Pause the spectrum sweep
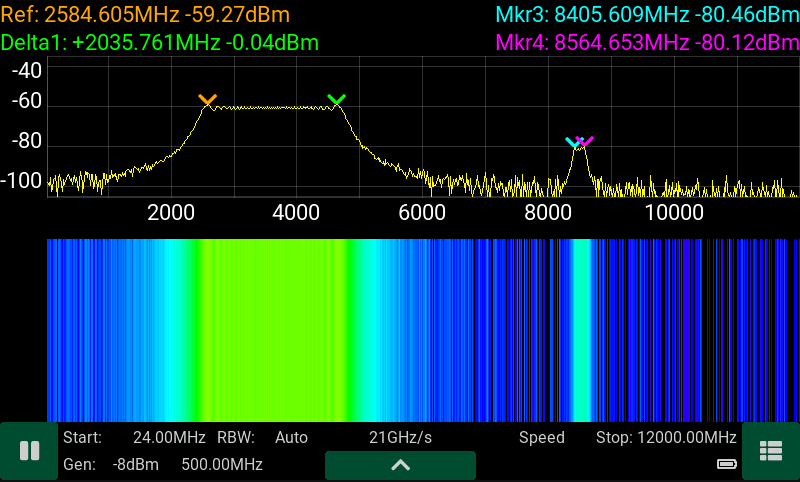Viewport: 800px width, 482px height. pyautogui.click(x=29, y=451)
